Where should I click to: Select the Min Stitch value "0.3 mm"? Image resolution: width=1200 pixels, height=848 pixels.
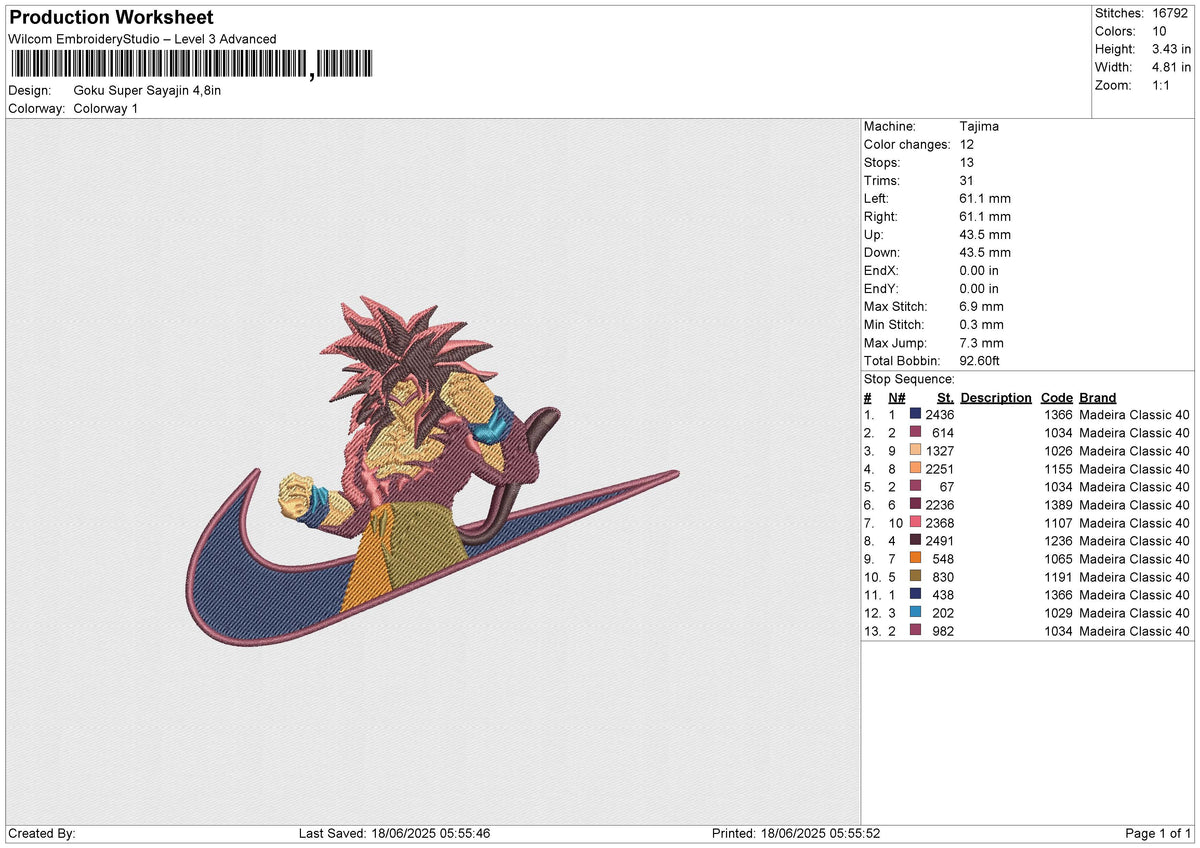982,324
